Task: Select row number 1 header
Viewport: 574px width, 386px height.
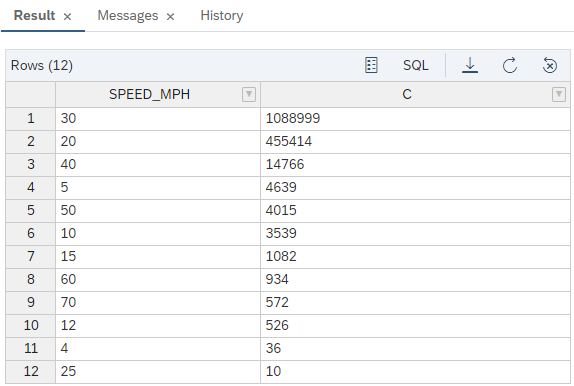Action: point(31,119)
